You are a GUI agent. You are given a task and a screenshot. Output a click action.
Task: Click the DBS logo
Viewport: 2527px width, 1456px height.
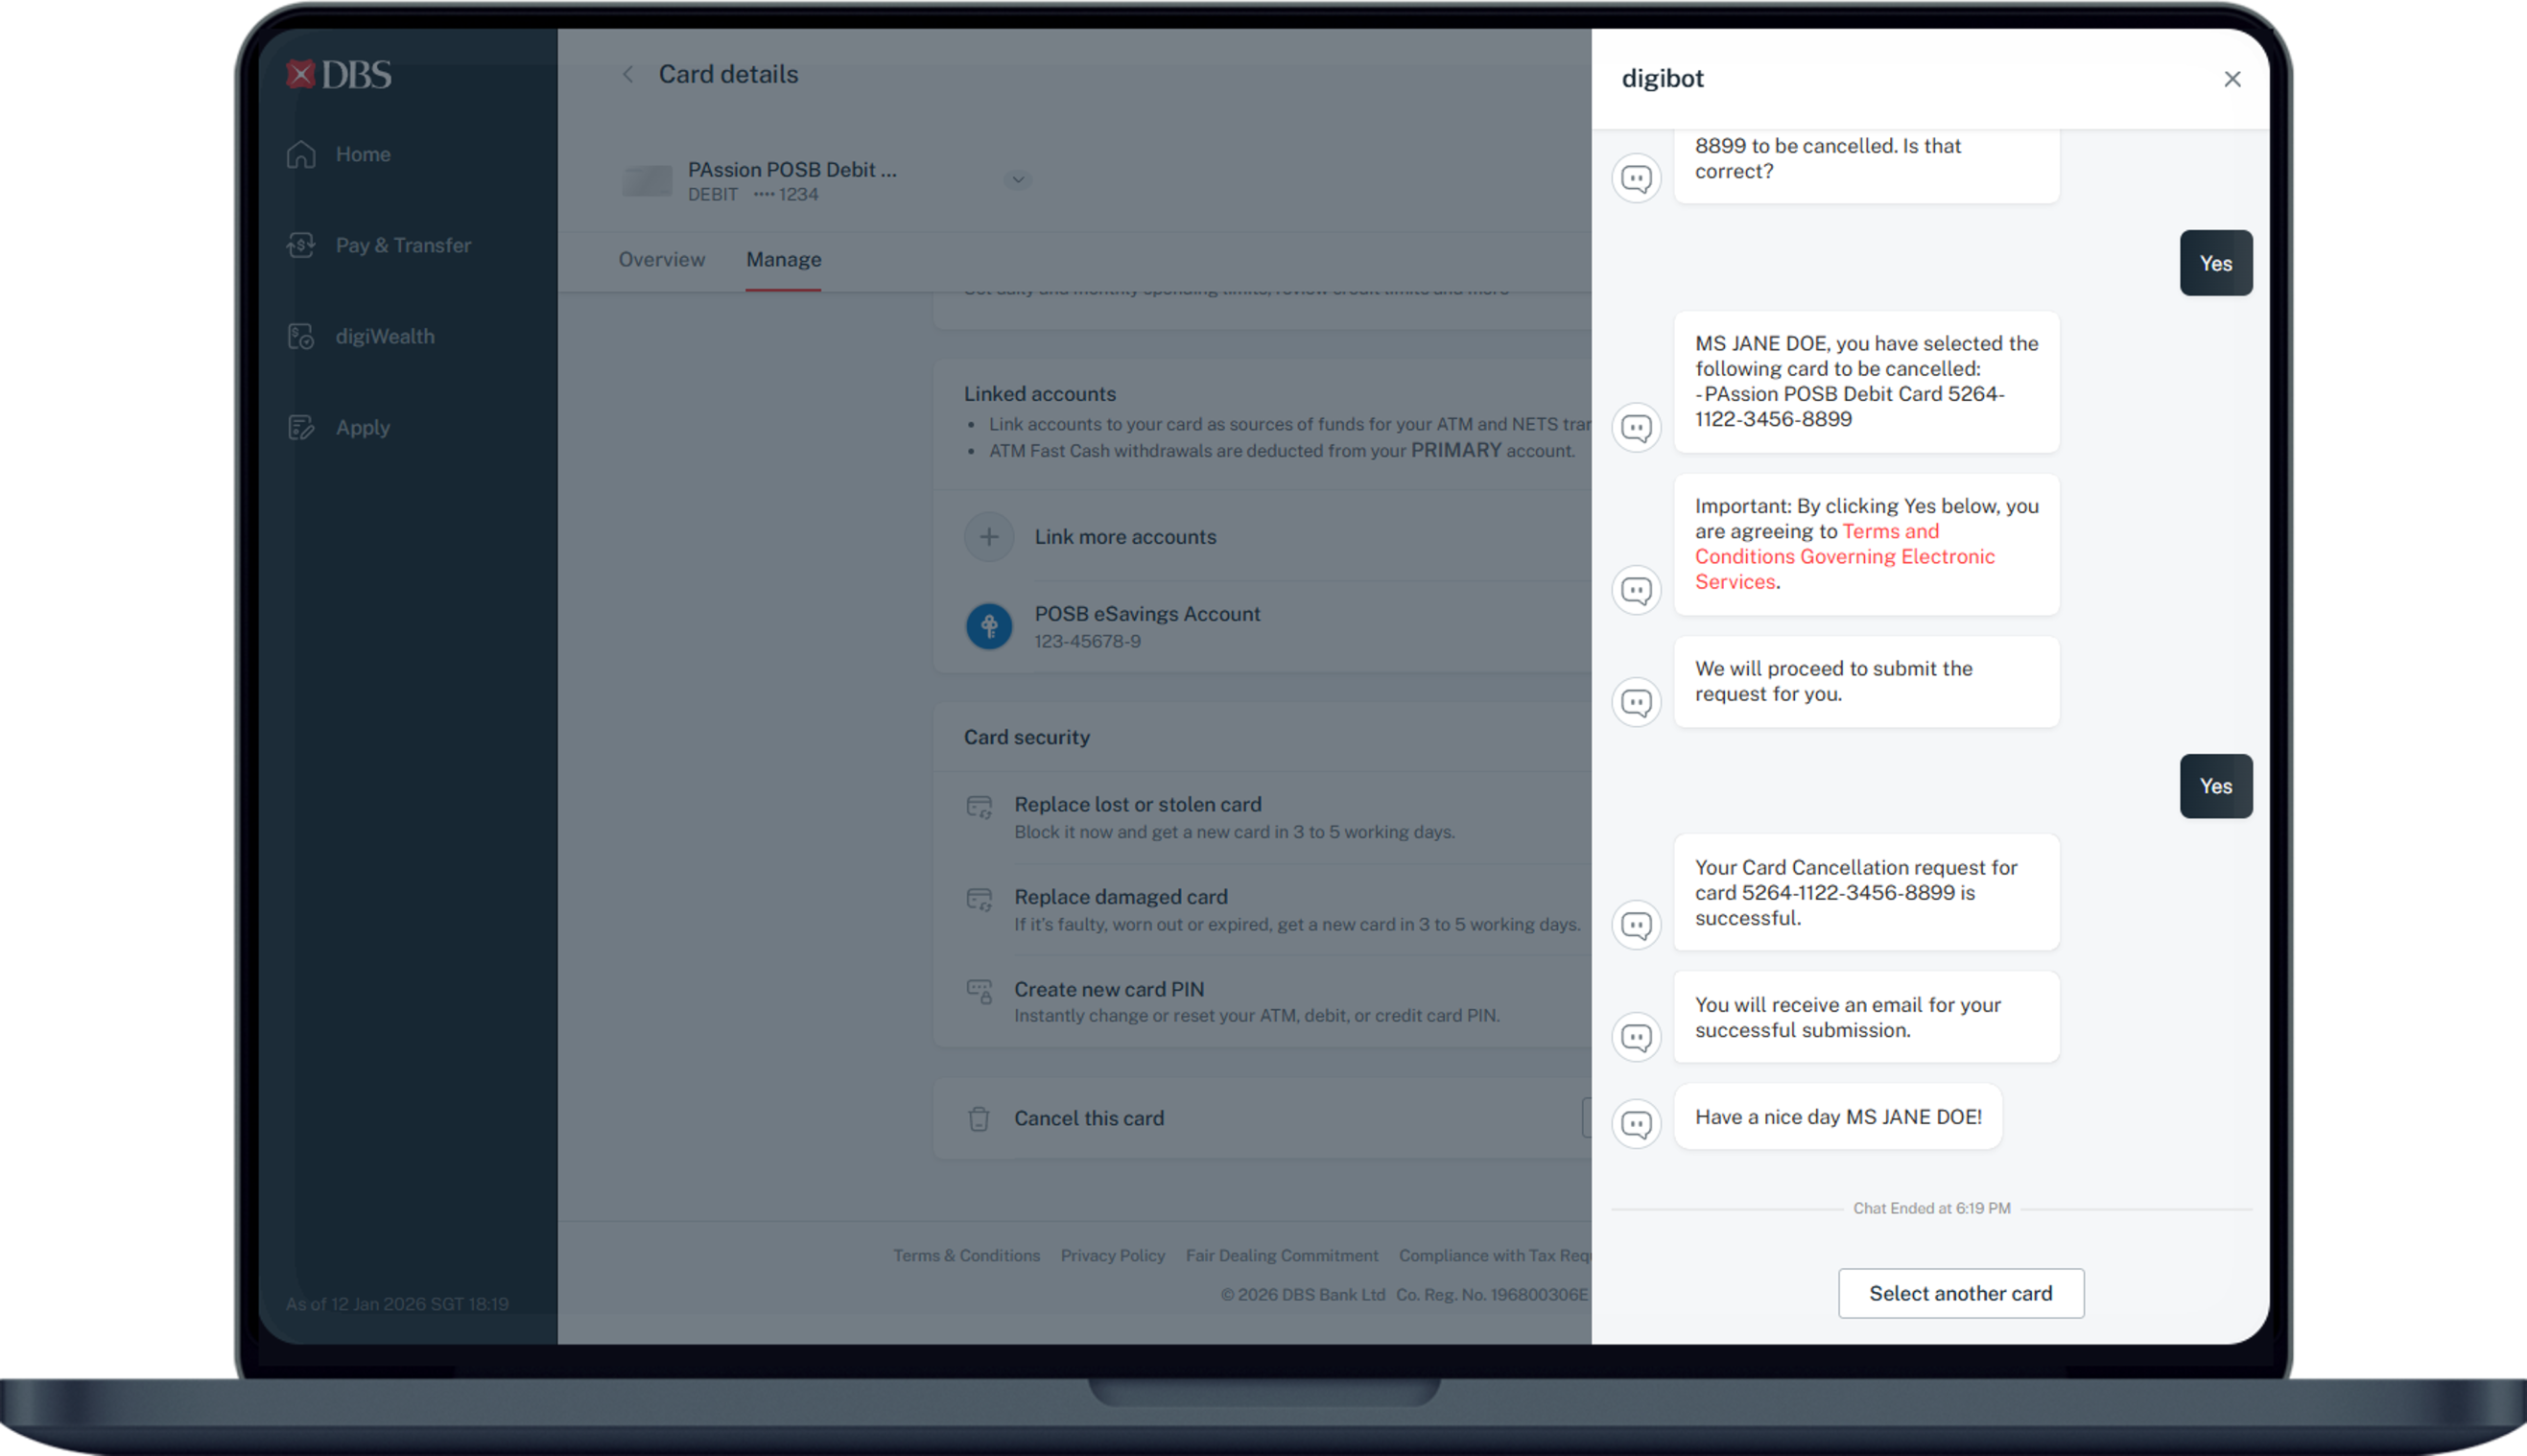point(339,75)
